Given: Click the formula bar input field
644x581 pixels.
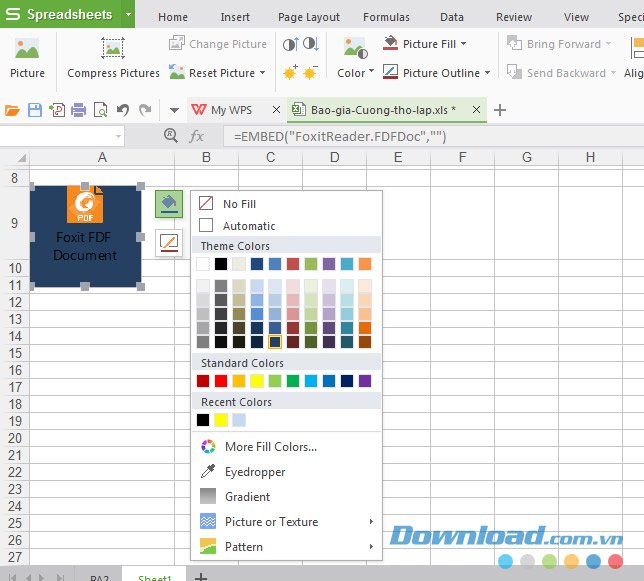Looking at the screenshot, I should (x=433, y=136).
